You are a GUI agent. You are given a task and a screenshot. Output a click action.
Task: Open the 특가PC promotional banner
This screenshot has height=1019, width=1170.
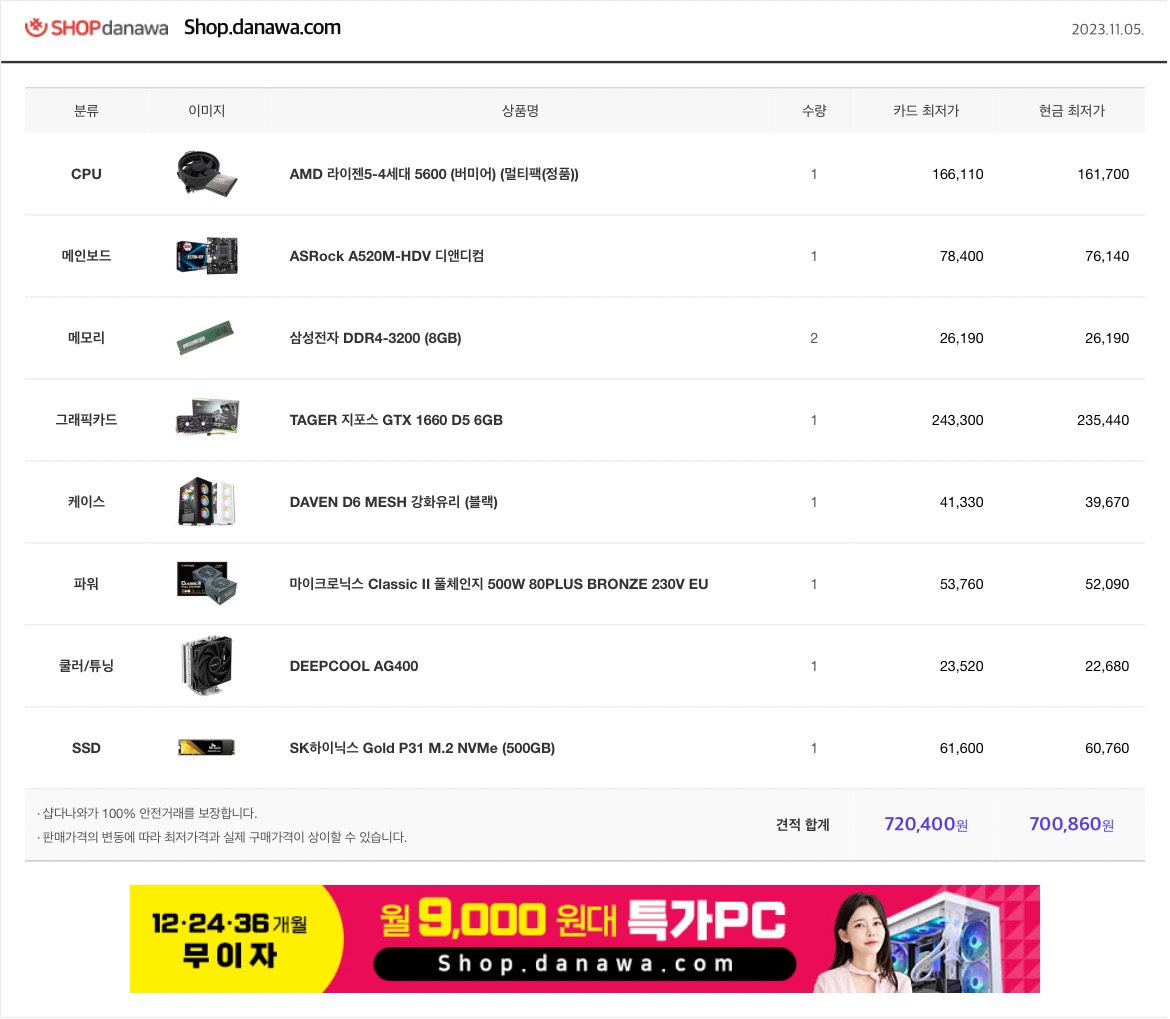(585, 939)
